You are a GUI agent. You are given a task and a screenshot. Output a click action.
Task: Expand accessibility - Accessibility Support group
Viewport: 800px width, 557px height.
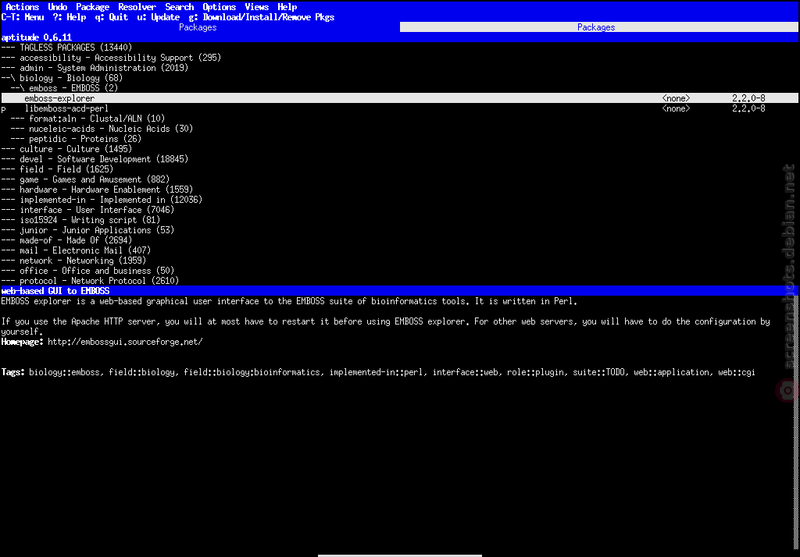[111, 58]
